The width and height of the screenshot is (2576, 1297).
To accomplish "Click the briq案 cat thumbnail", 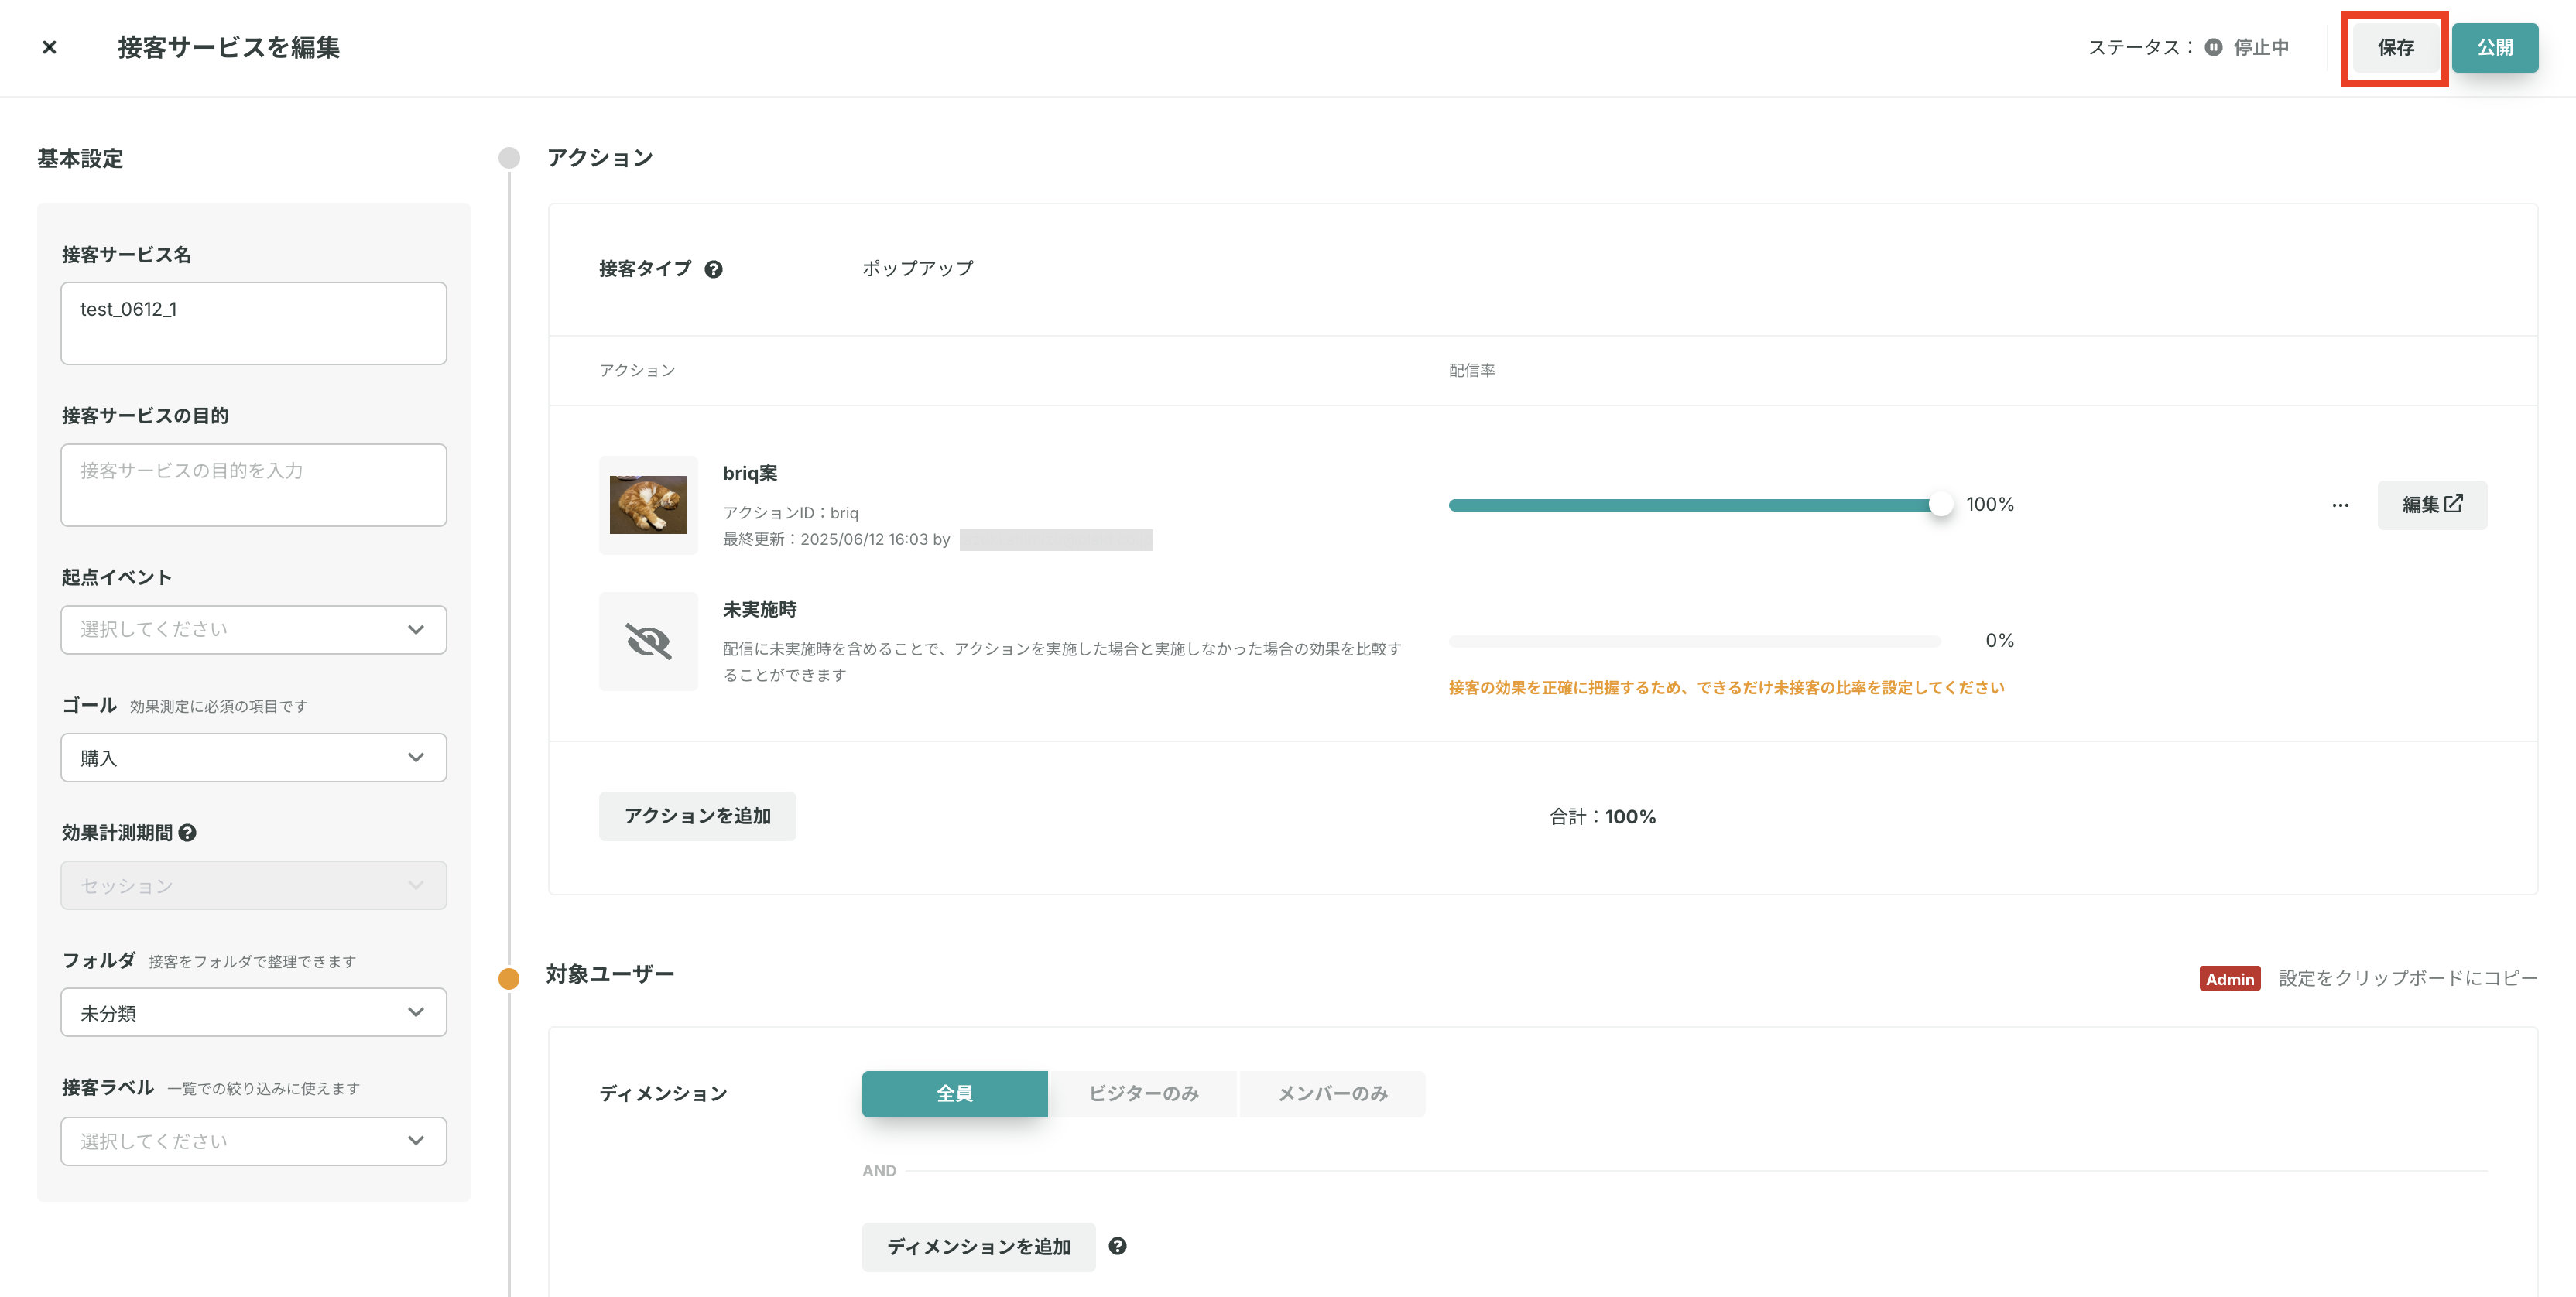I will click(x=648, y=505).
